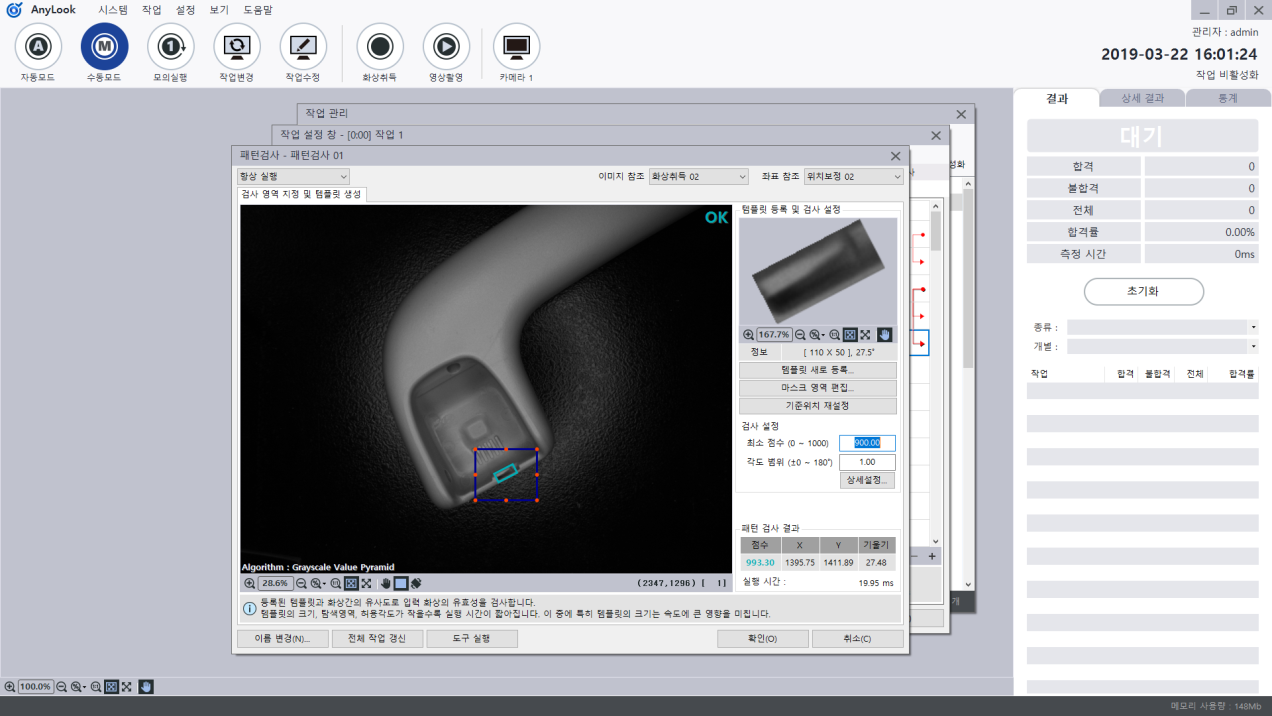Open the 작업 menu
Image resolution: width=1272 pixels, height=716 pixels.
click(x=151, y=9)
